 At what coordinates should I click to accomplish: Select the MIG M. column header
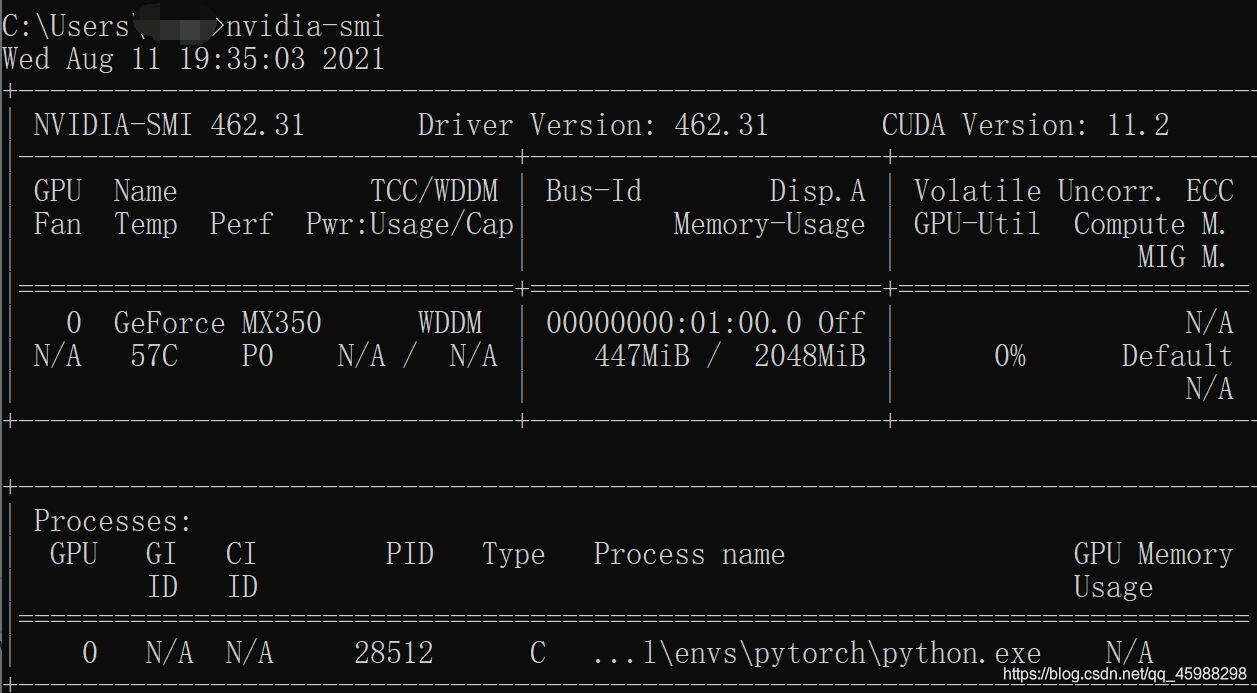click(x=1180, y=257)
